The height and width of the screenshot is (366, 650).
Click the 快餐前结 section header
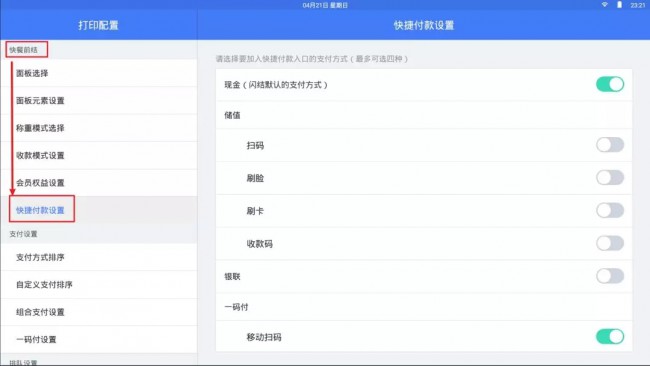(24, 50)
